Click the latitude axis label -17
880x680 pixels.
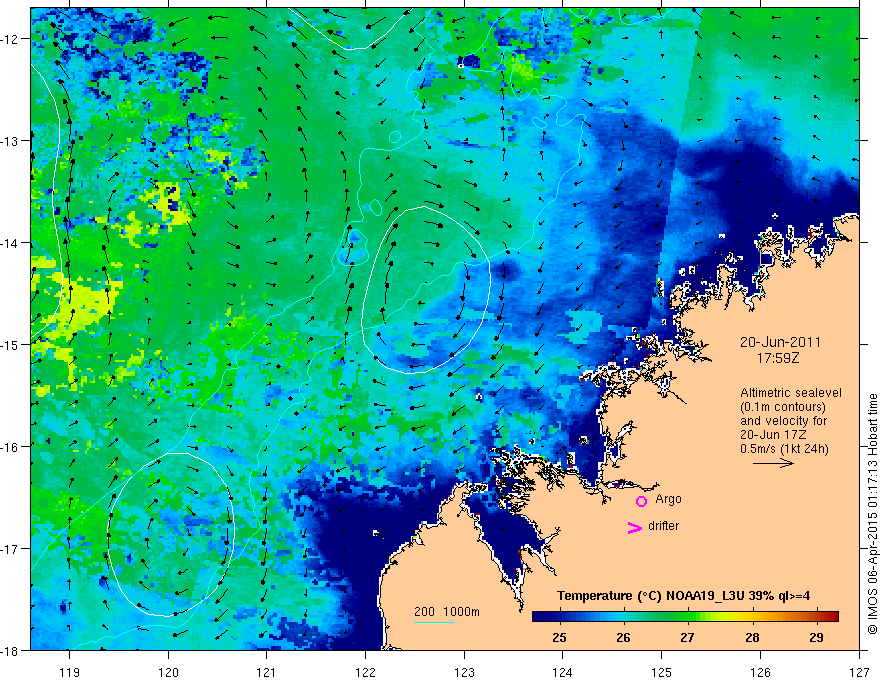10,549
